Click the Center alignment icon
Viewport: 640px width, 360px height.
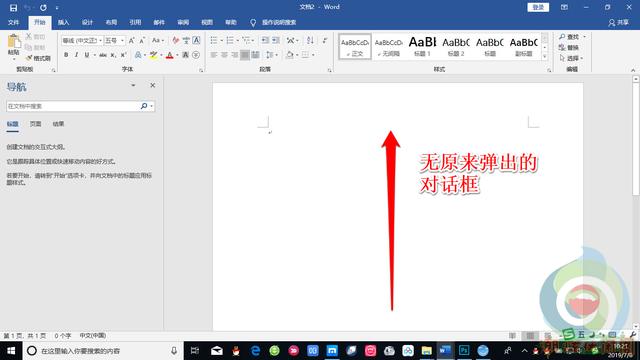tap(224, 55)
